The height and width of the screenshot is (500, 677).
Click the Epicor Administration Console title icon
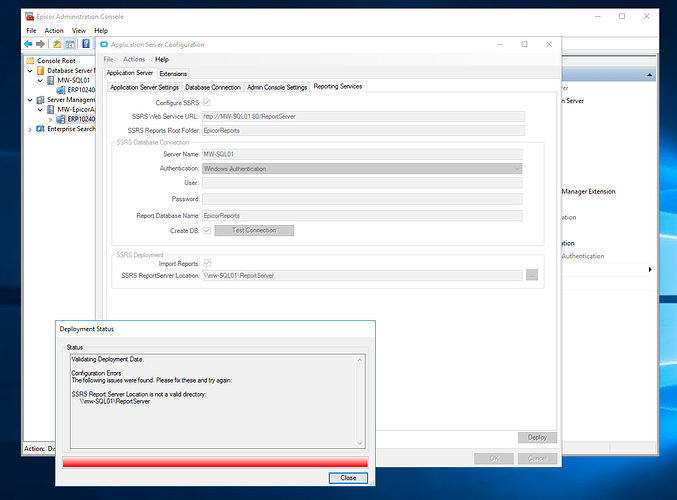pos(29,16)
